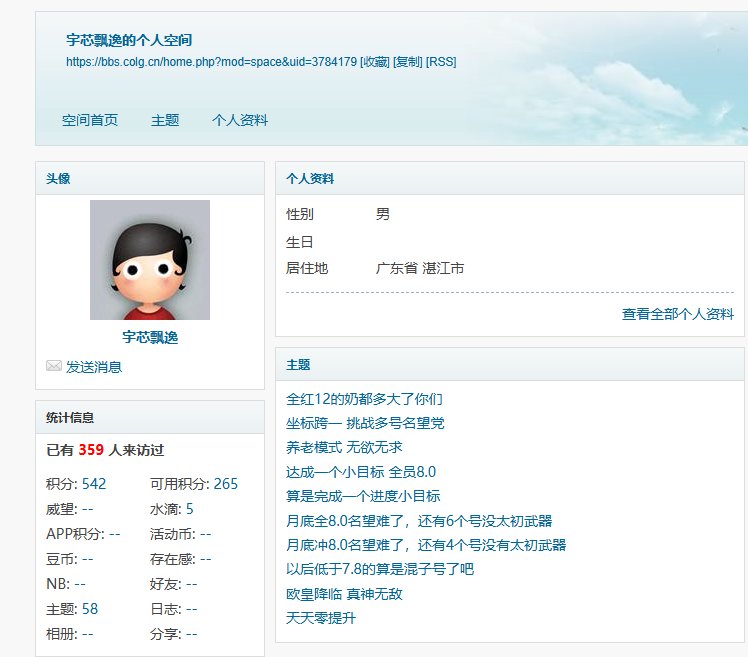
Task: Click the NB stat entry
Action: 66,584
